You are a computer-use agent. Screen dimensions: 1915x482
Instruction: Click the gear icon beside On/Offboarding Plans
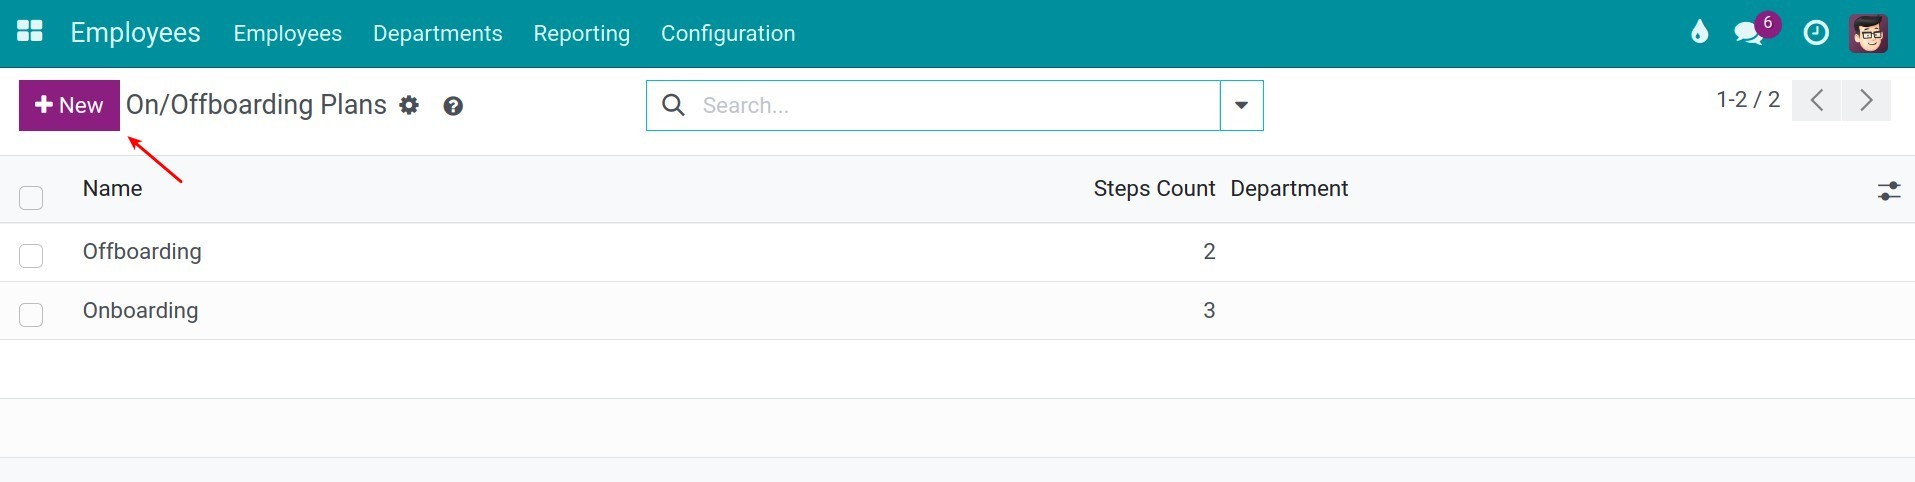(x=409, y=105)
